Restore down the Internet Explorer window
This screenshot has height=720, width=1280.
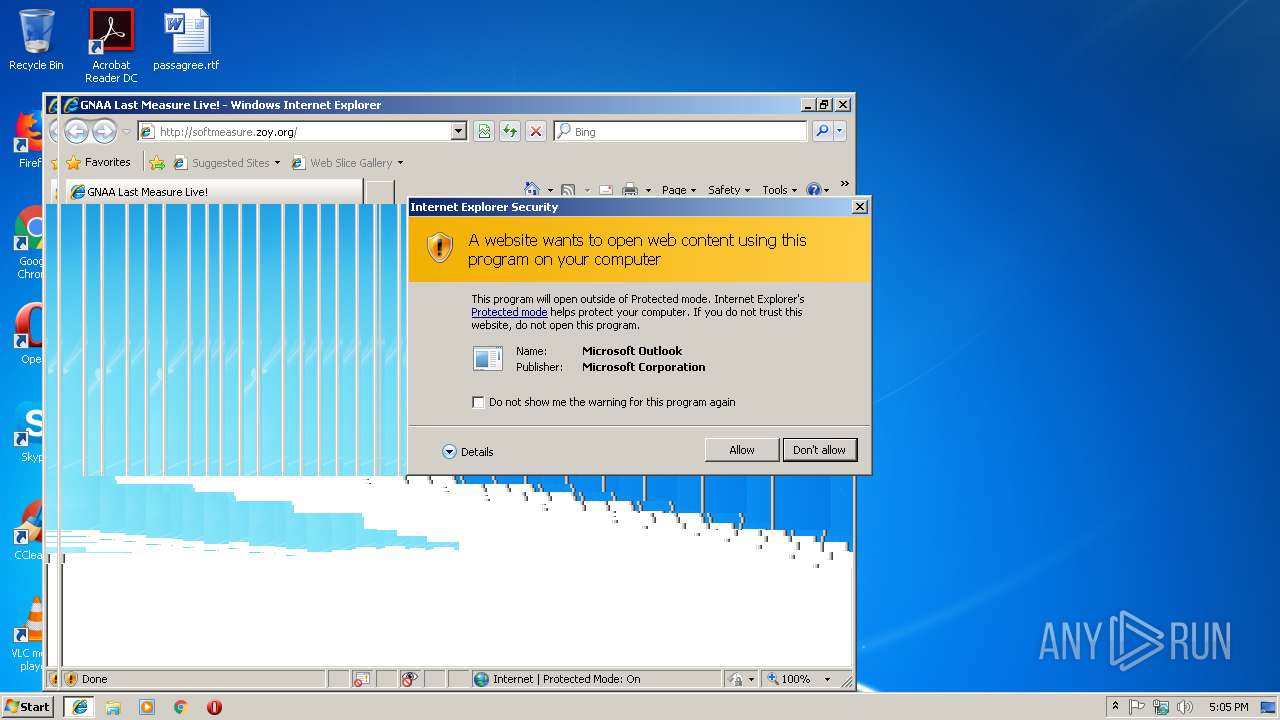coord(824,105)
